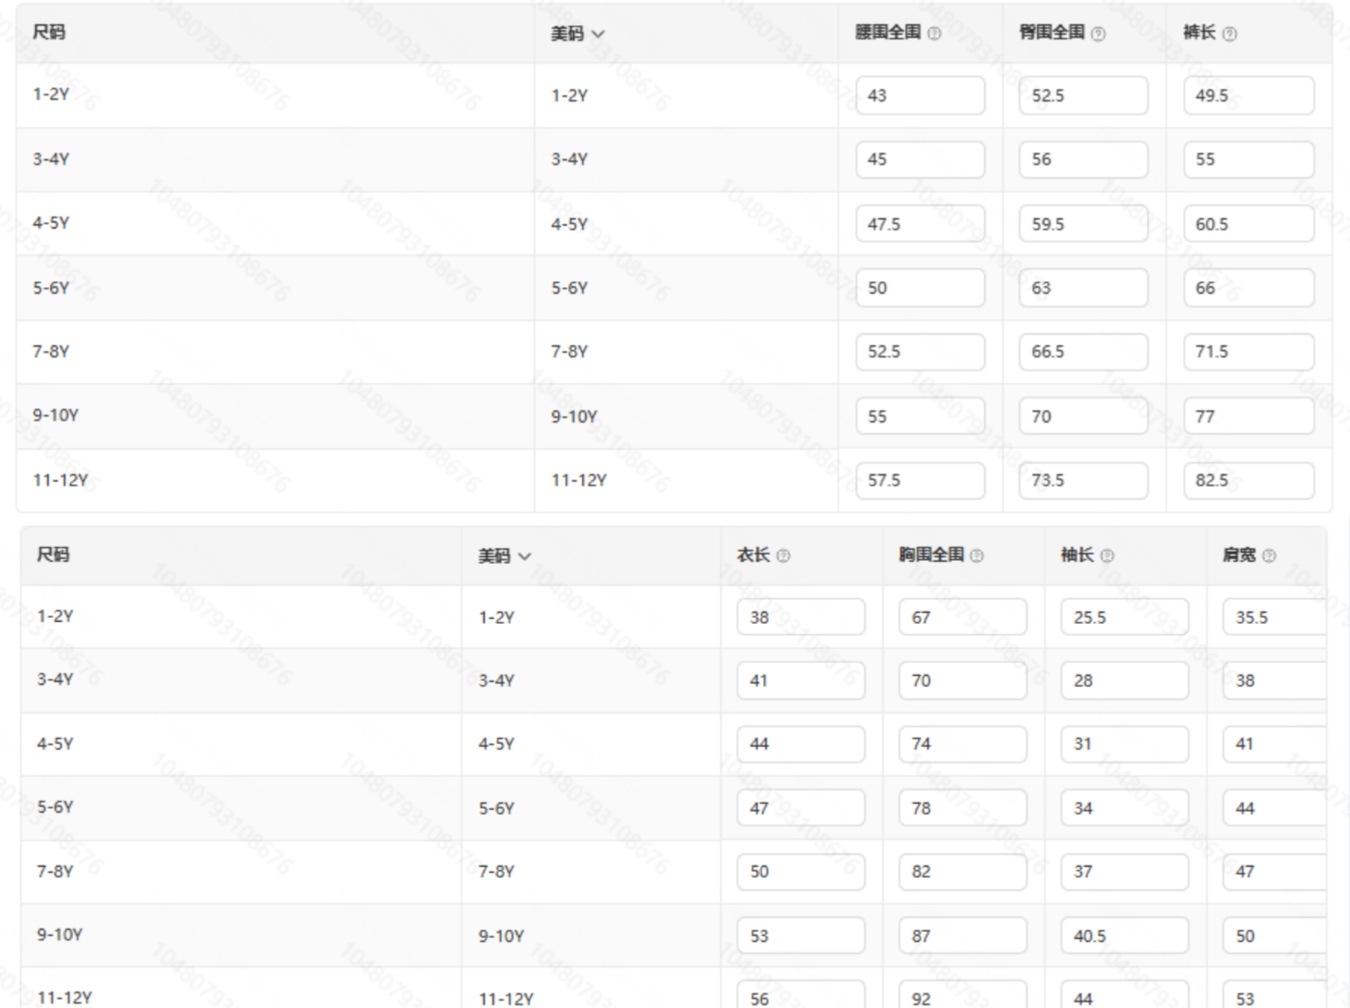Edit the 裤长 value for size 7-8Y

click(1249, 352)
